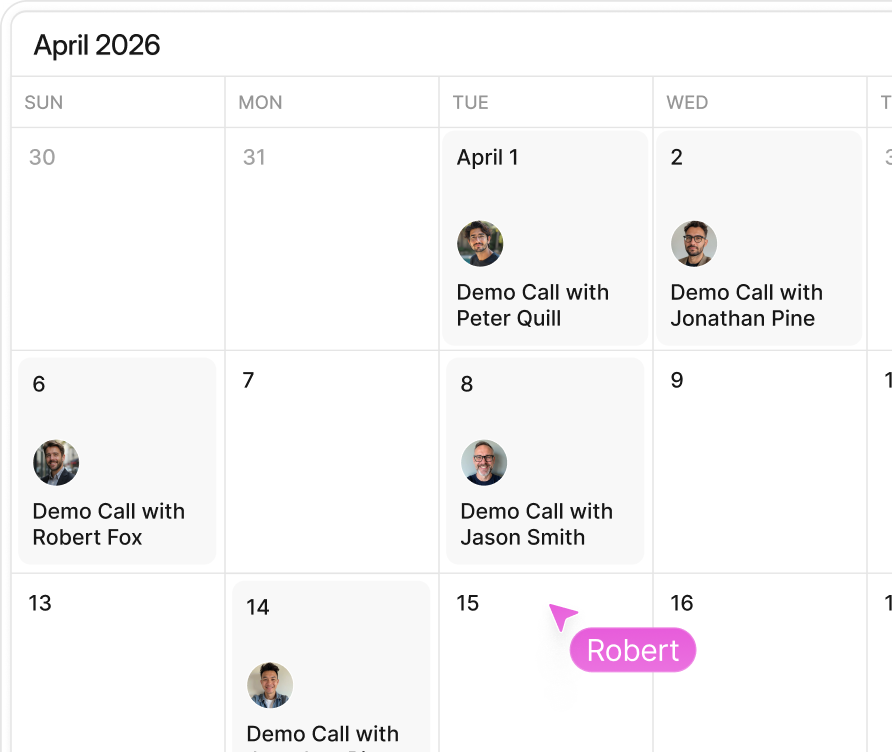Image resolution: width=892 pixels, height=752 pixels.
Task: Click the April 2026 month title
Action: click(97, 45)
